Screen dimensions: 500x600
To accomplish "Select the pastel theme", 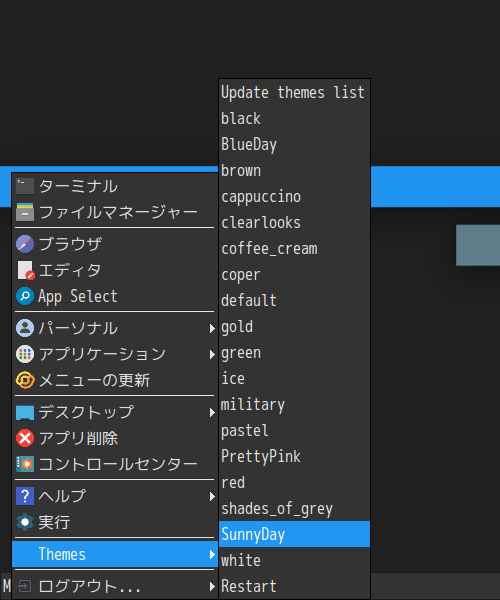I will [294, 431].
